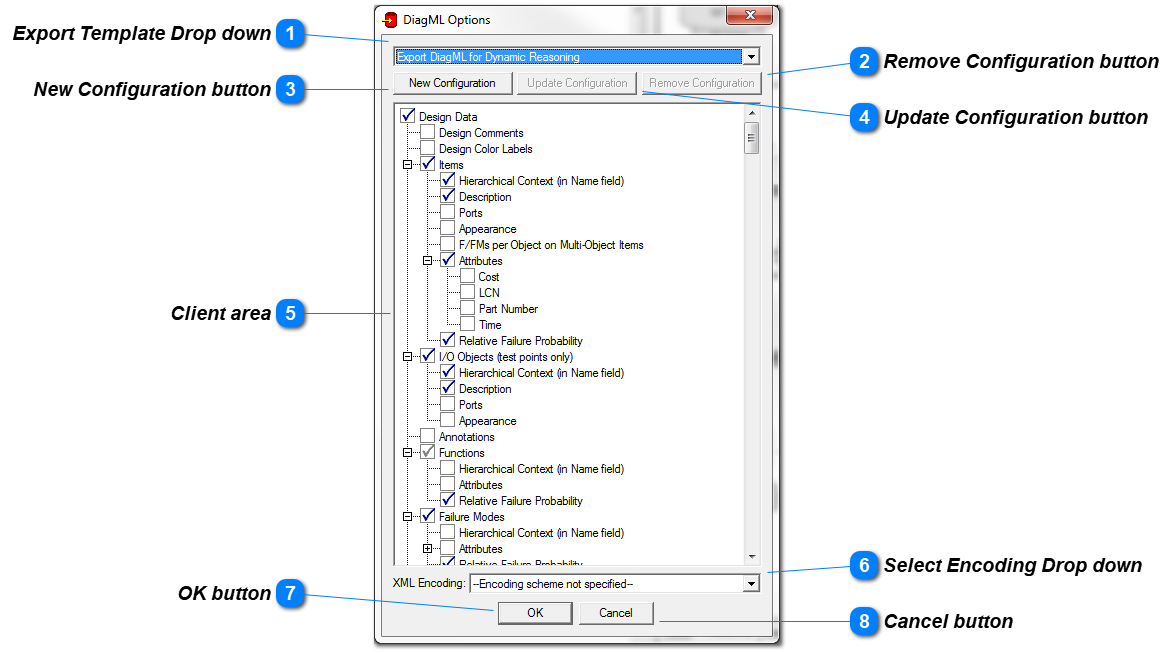Select the 'Design Data' tree label
Viewport: 1175px width, 653px height.
click(x=448, y=117)
